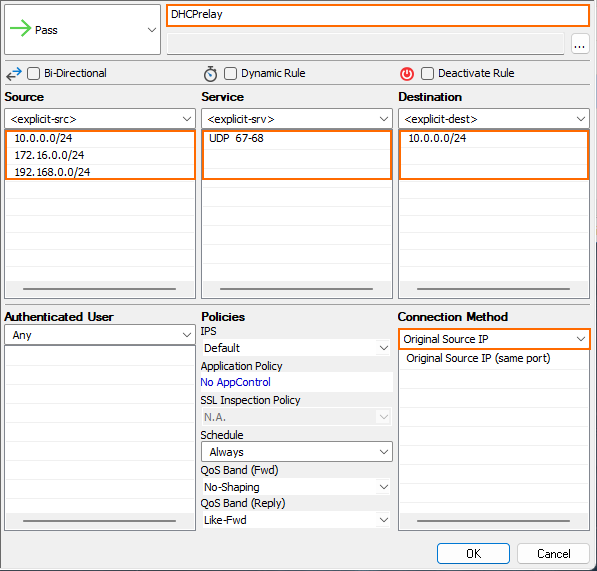The width and height of the screenshot is (597, 571).
Task: Expand the Authenticated User Any dropdown
Action: [100, 335]
